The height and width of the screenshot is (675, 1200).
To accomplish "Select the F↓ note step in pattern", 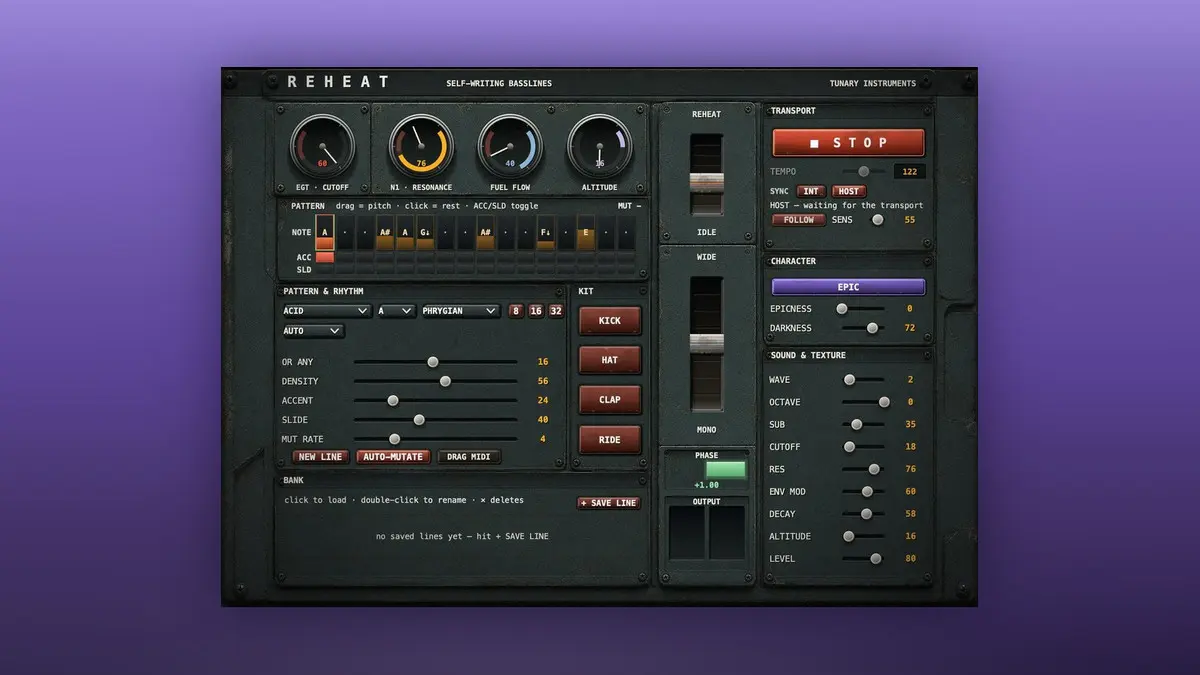I will (x=545, y=232).
